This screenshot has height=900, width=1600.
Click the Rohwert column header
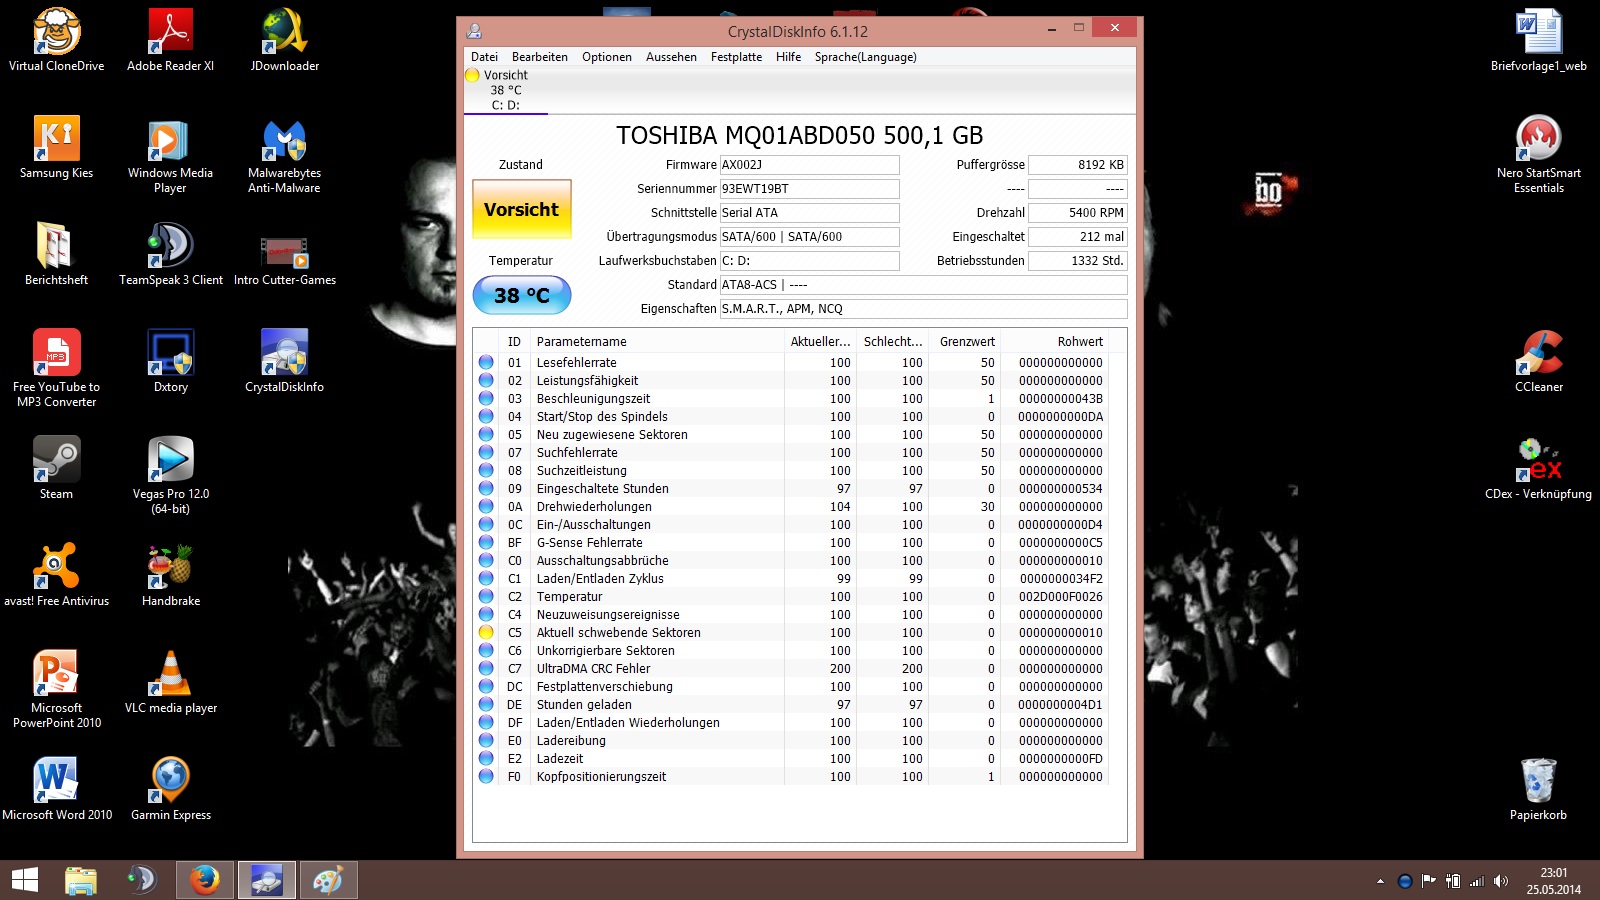(1055, 342)
